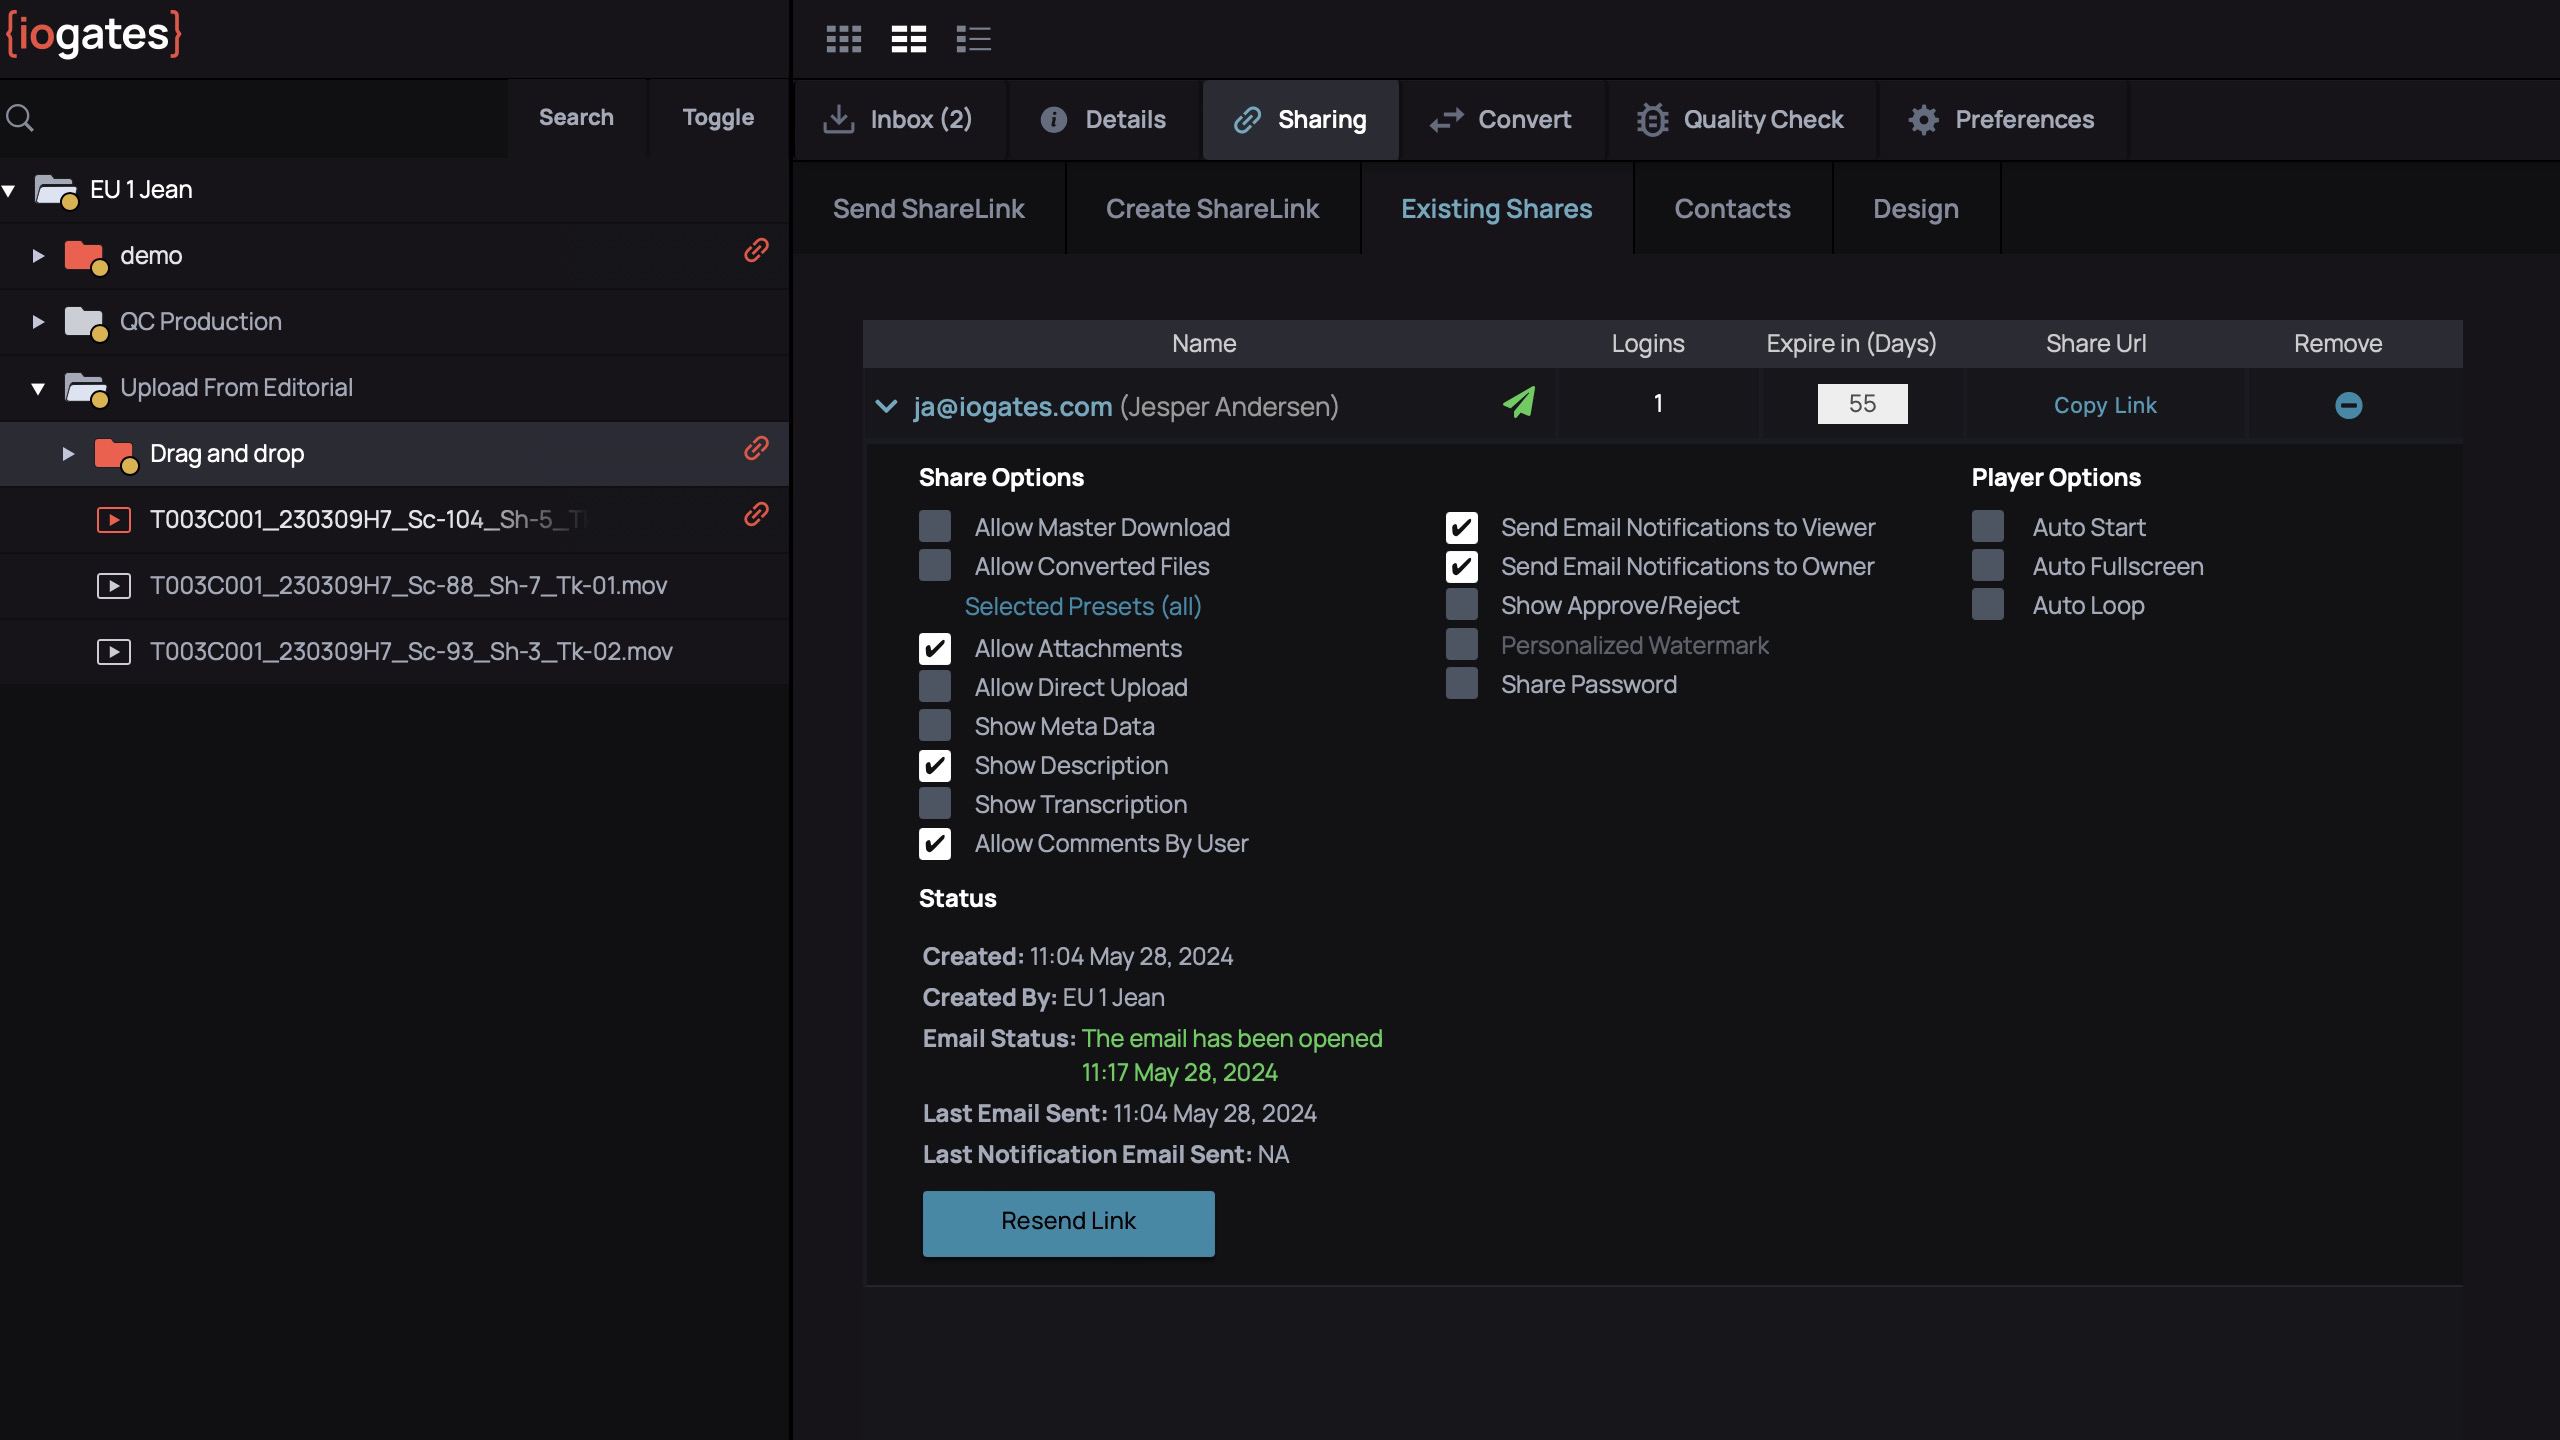
Task: Click Copy Link for the share
Action: [x=2105, y=405]
